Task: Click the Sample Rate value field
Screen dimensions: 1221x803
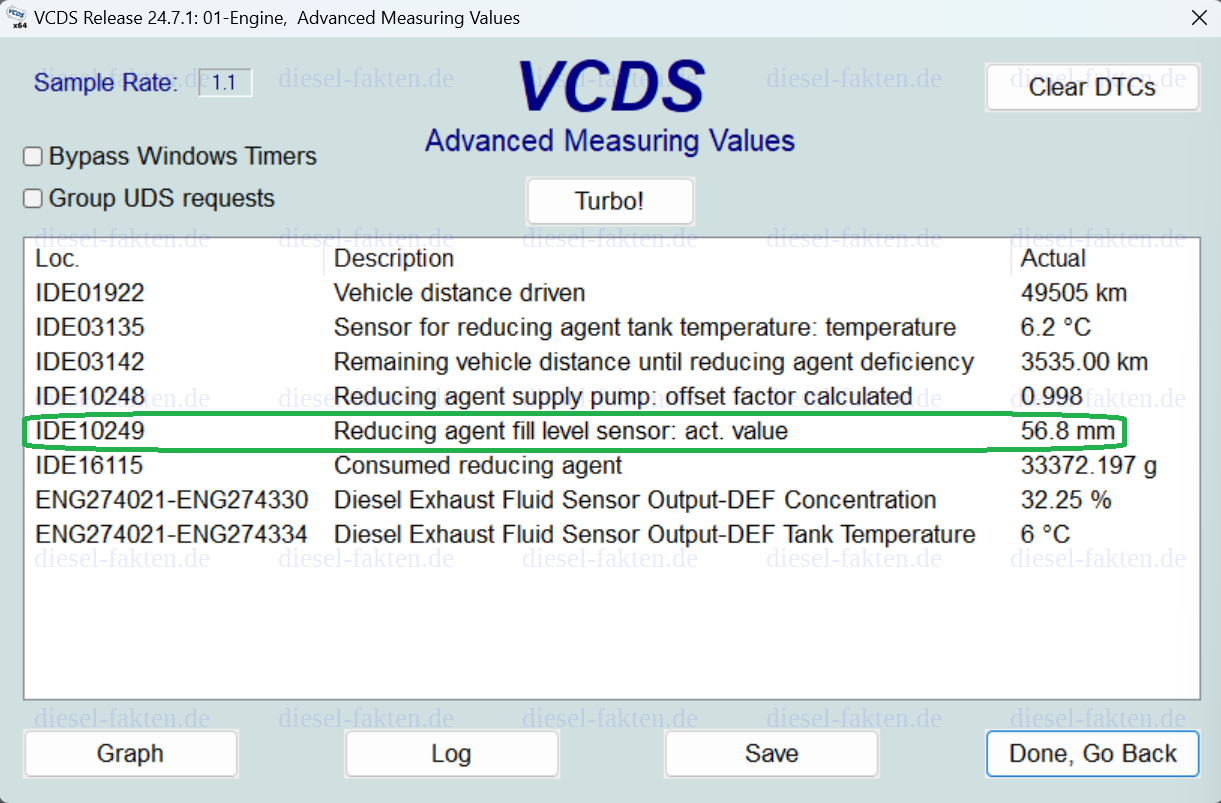Action: [x=225, y=82]
